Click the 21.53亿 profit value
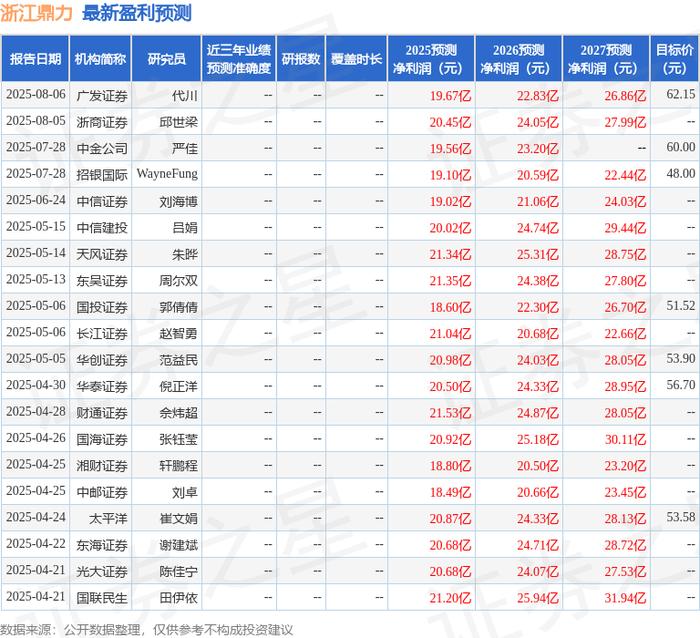The width and height of the screenshot is (700, 638). (450, 413)
